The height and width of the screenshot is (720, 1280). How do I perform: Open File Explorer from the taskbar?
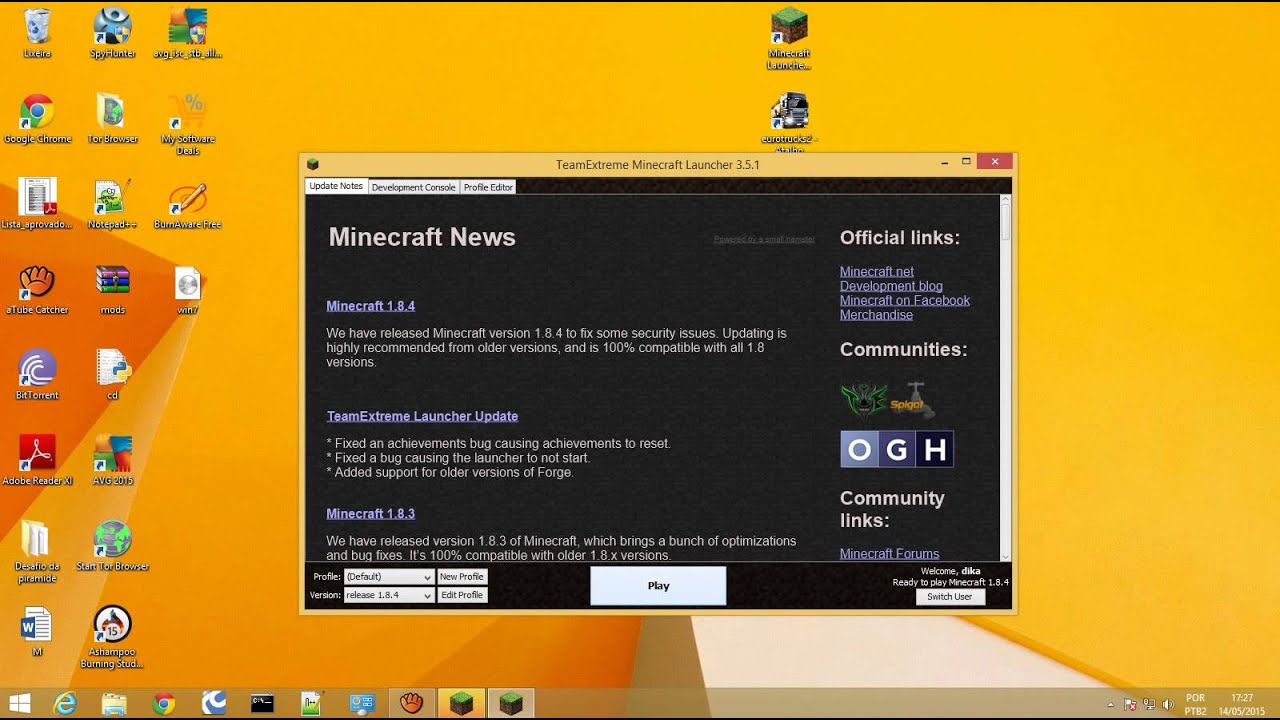click(114, 704)
